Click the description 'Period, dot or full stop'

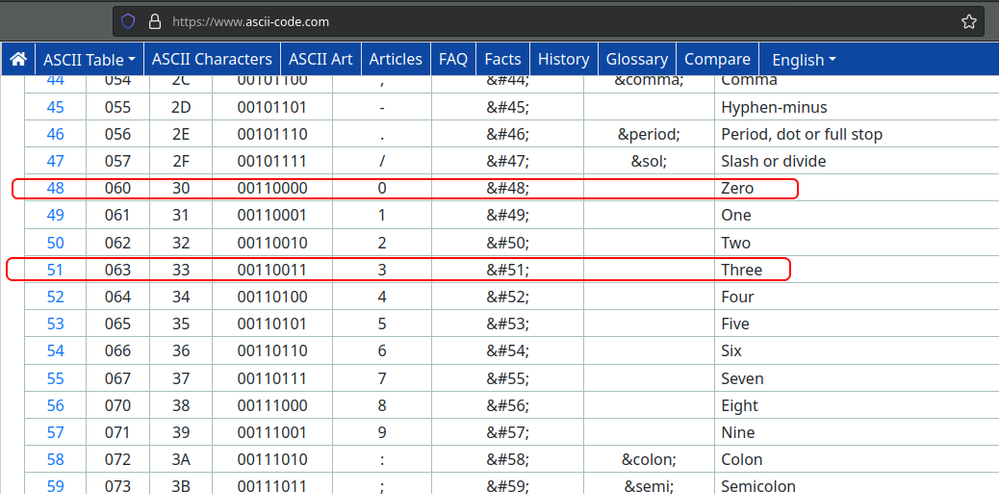coord(801,134)
